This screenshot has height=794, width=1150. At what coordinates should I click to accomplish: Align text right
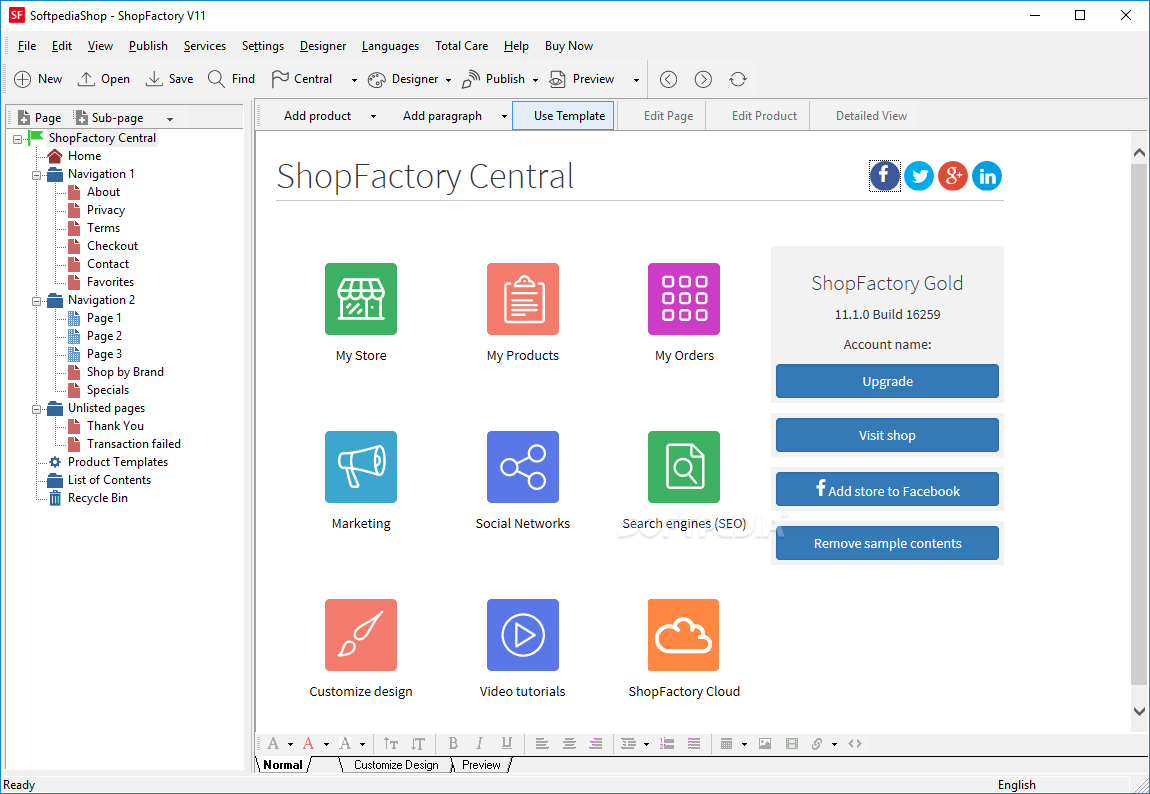click(596, 743)
